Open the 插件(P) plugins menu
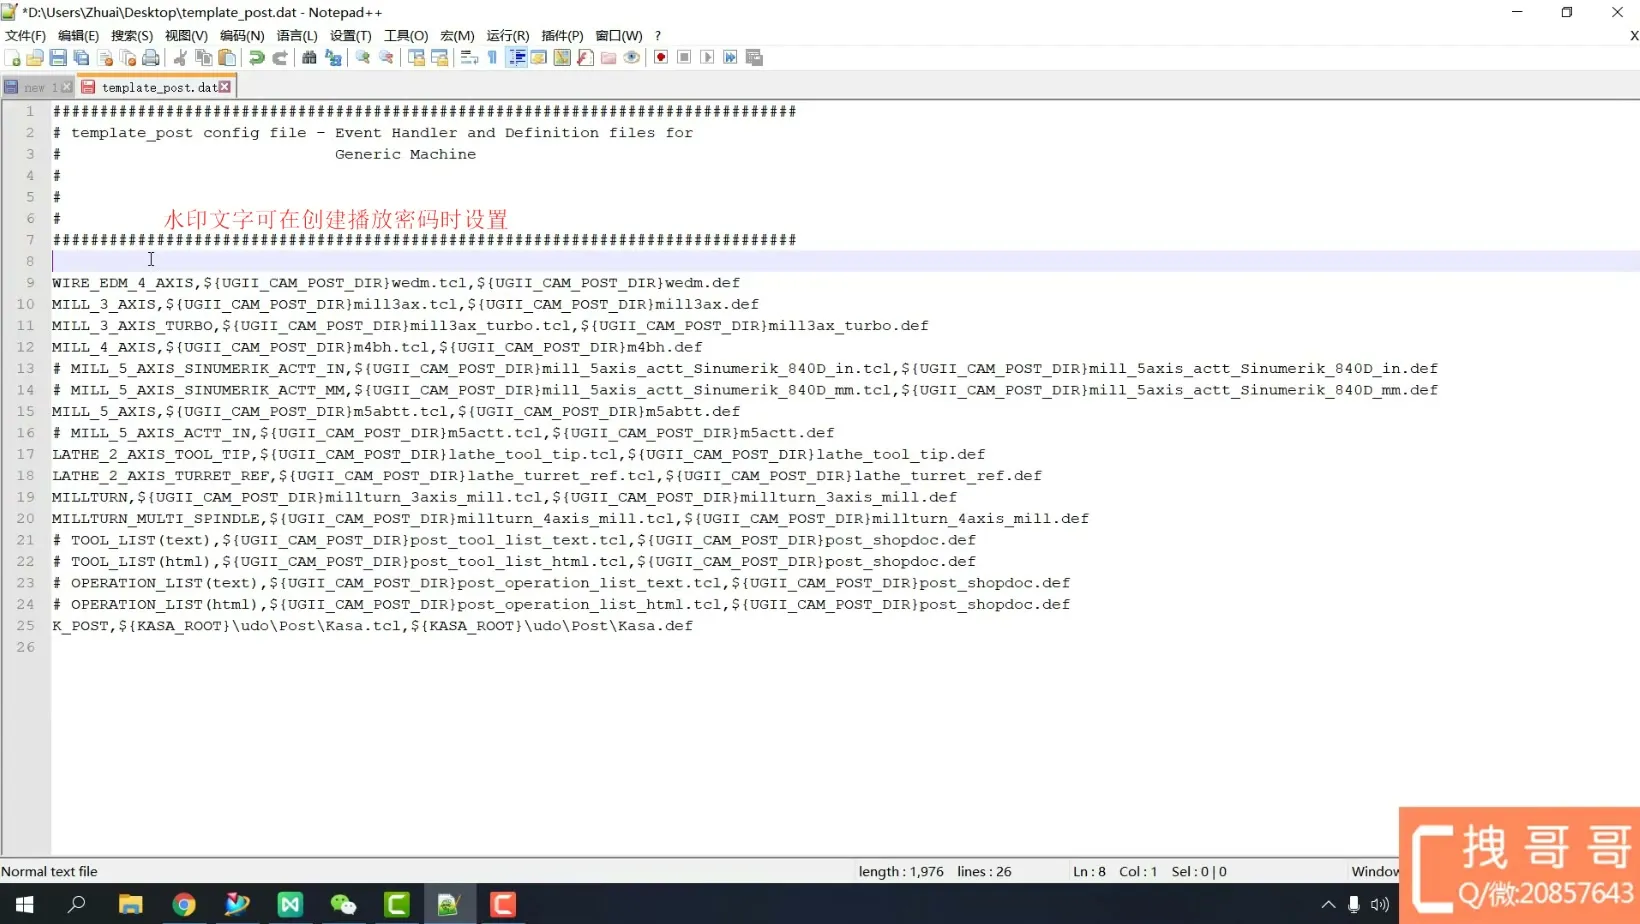 click(562, 36)
